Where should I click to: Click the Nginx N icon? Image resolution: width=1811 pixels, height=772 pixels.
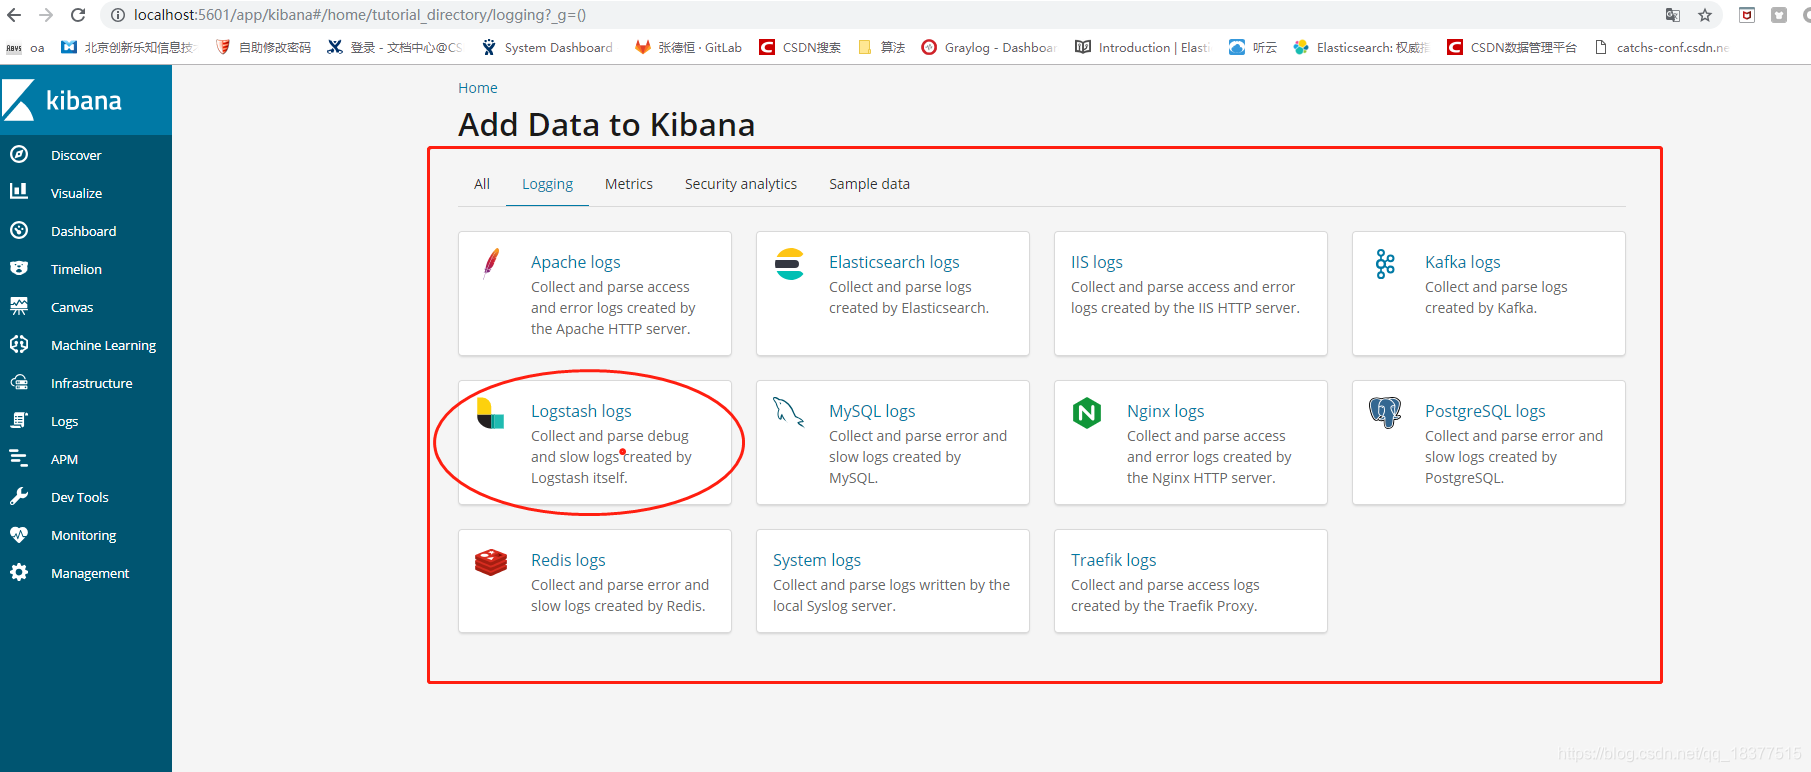(x=1087, y=413)
